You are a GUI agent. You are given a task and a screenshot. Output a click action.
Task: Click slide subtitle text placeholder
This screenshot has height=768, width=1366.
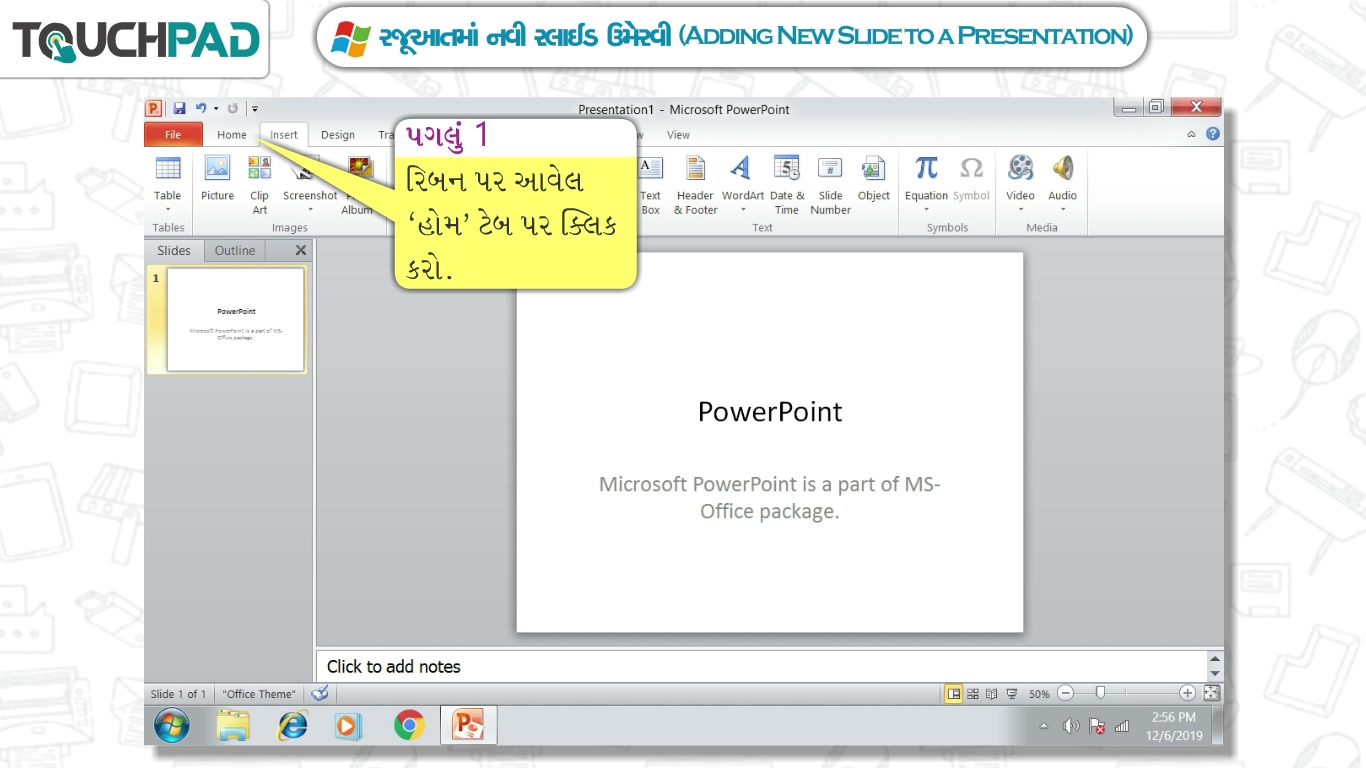click(x=770, y=498)
